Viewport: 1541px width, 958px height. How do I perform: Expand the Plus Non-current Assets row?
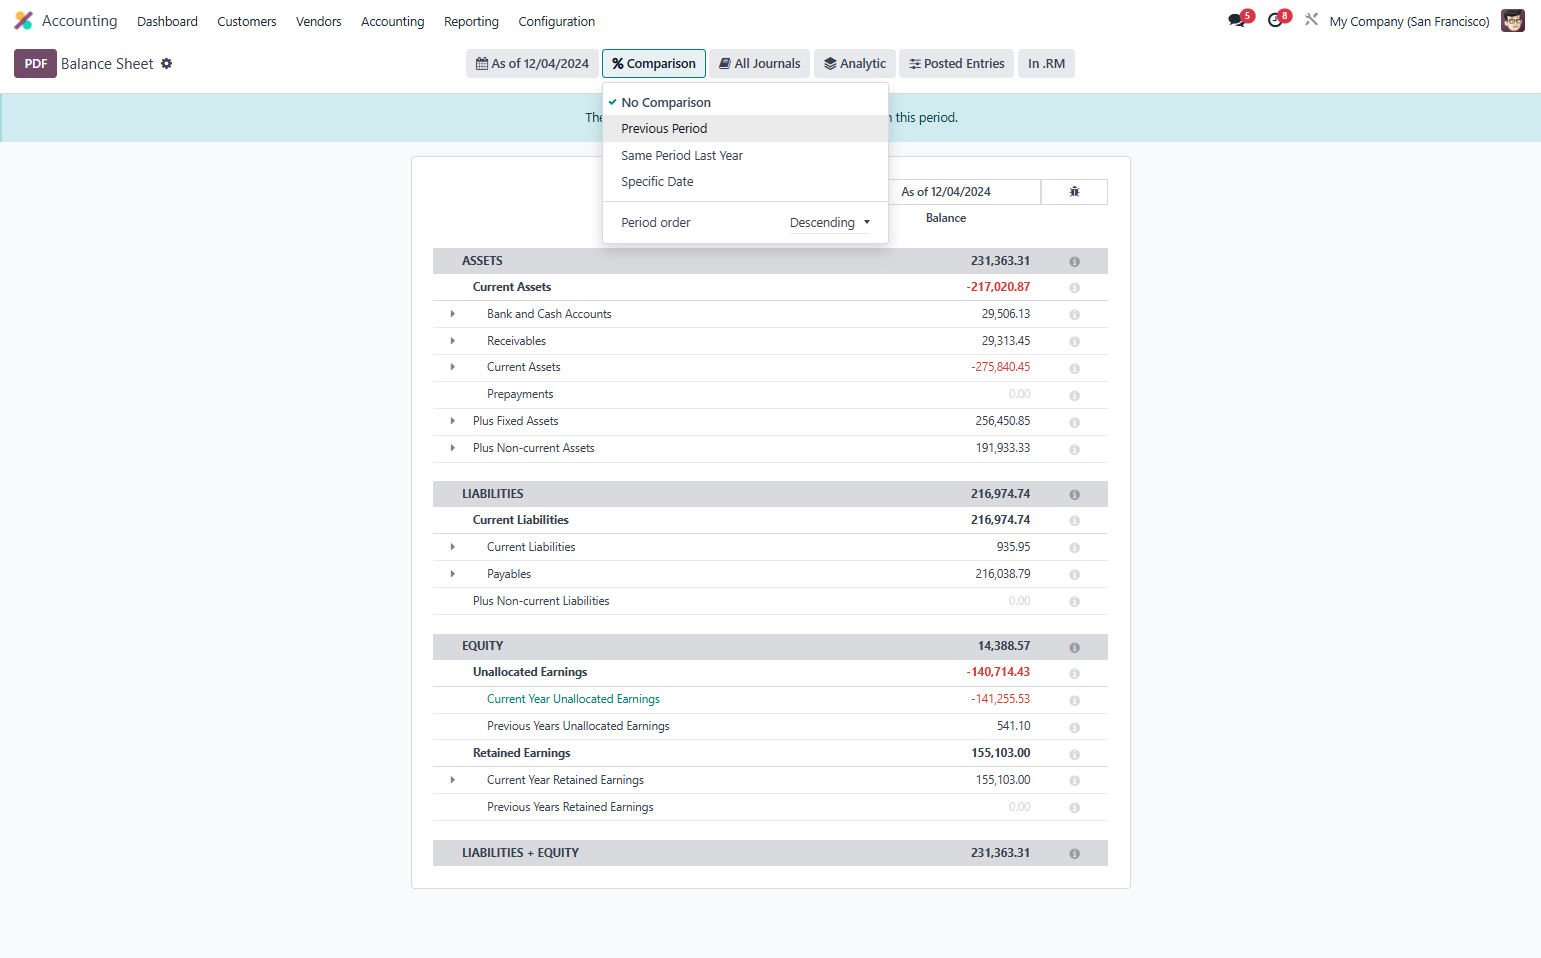(453, 448)
